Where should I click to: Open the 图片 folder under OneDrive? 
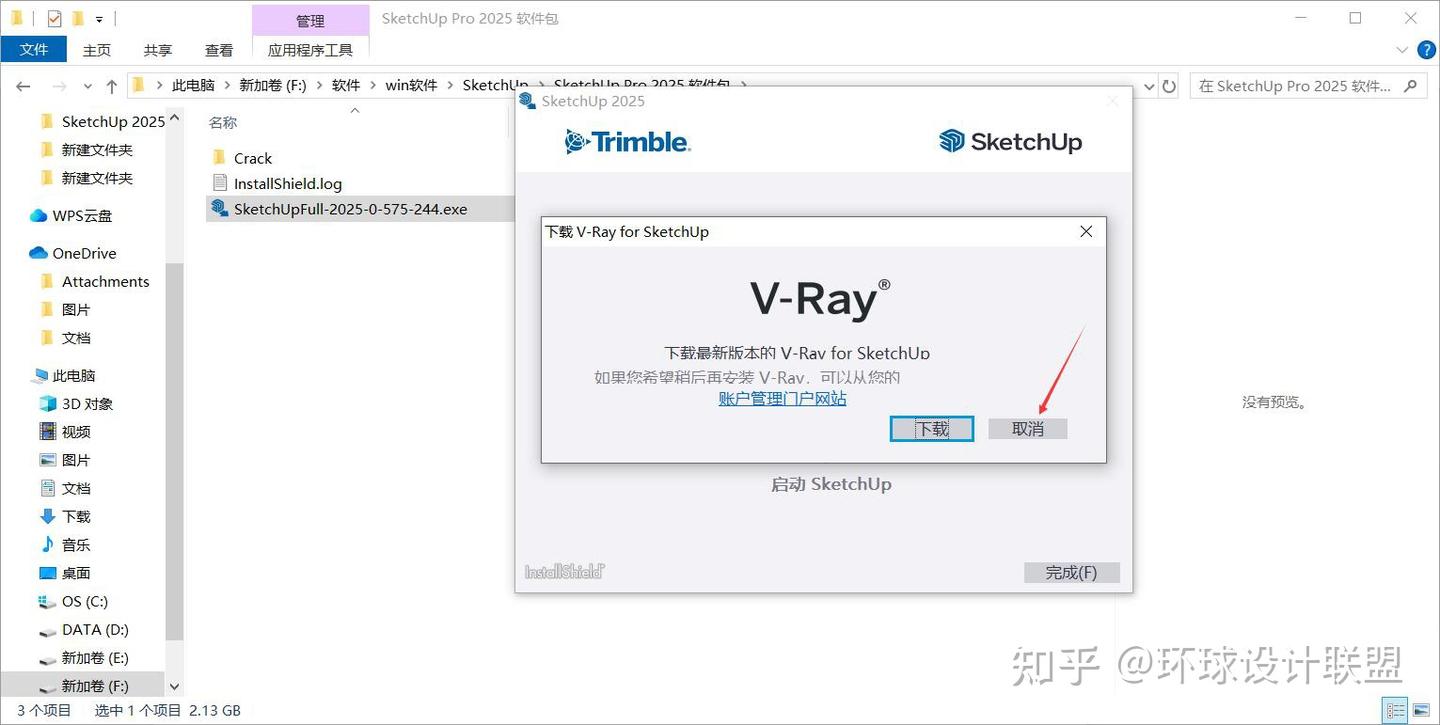click(x=65, y=310)
